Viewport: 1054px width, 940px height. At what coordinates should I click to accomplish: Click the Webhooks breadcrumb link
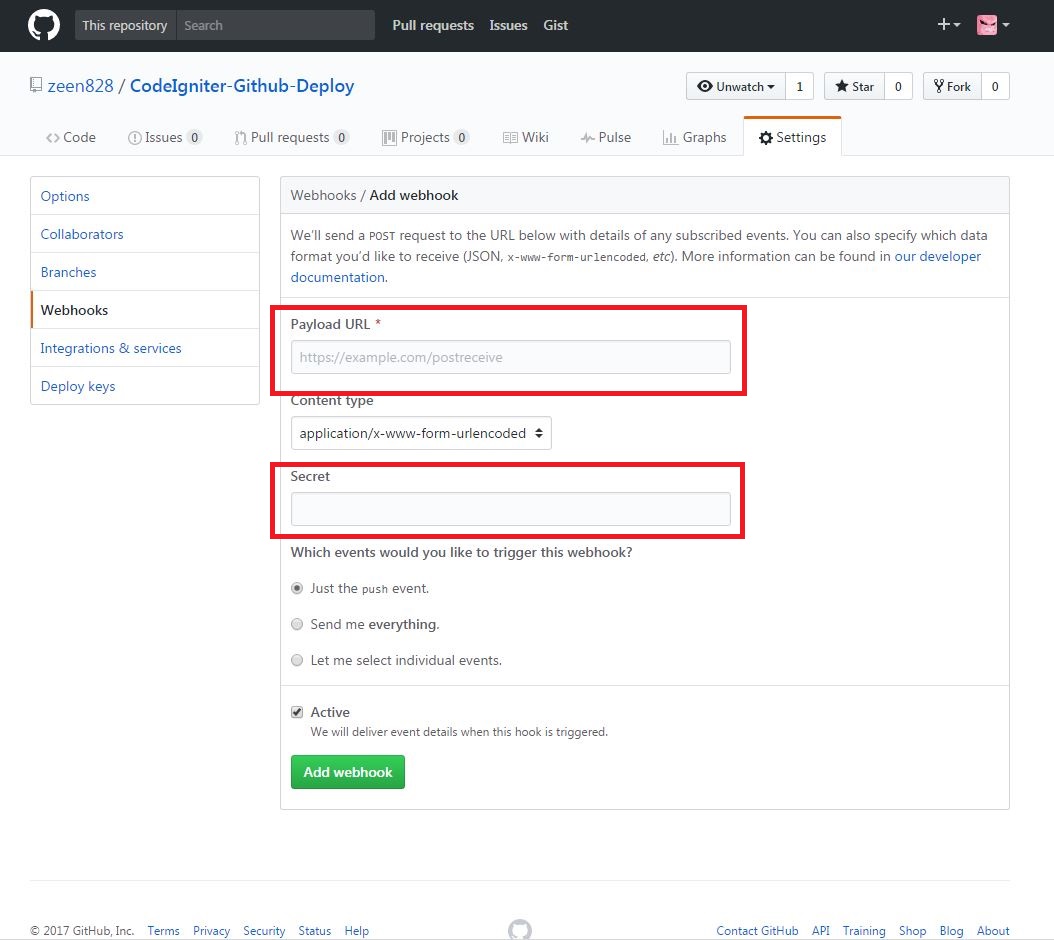323,195
